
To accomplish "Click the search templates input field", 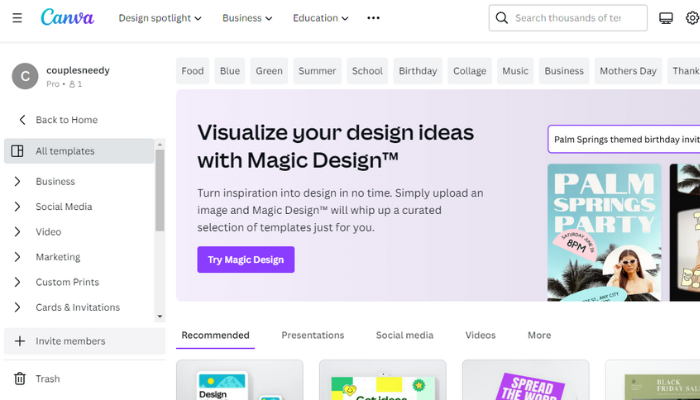I will tap(568, 18).
